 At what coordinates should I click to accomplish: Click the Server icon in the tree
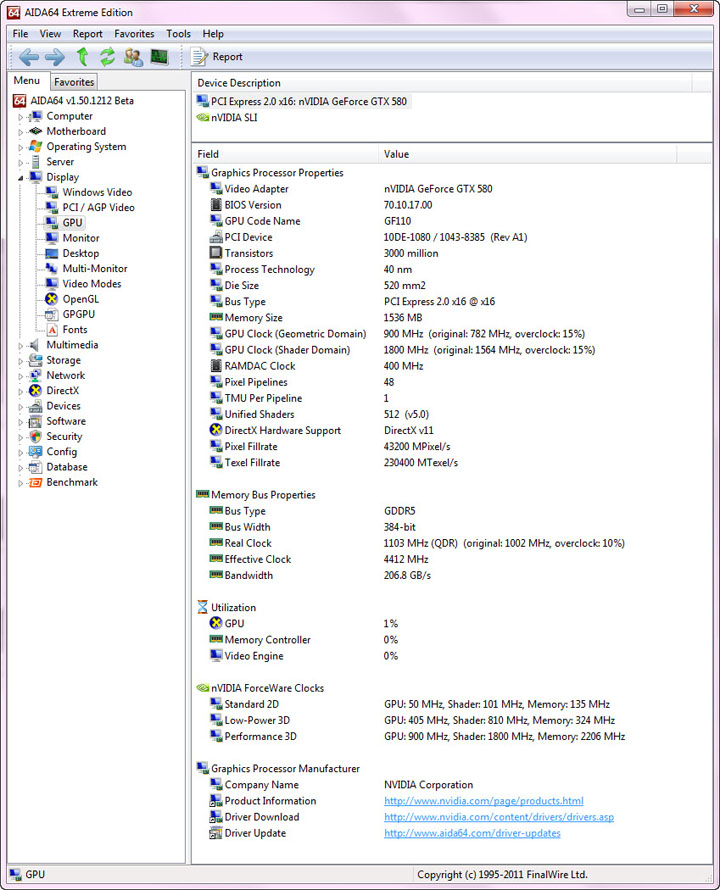coord(36,162)
